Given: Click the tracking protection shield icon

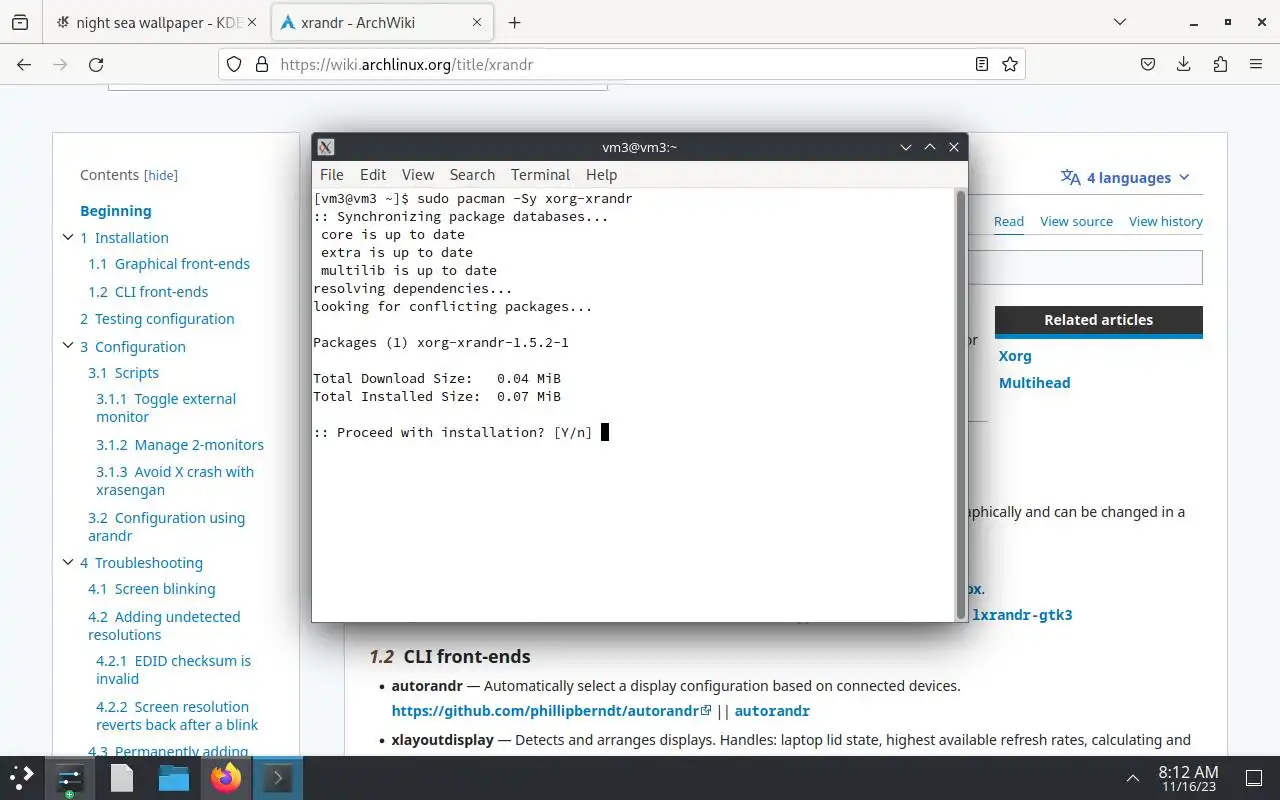Looking at the screenshot, I should (234, 64).
